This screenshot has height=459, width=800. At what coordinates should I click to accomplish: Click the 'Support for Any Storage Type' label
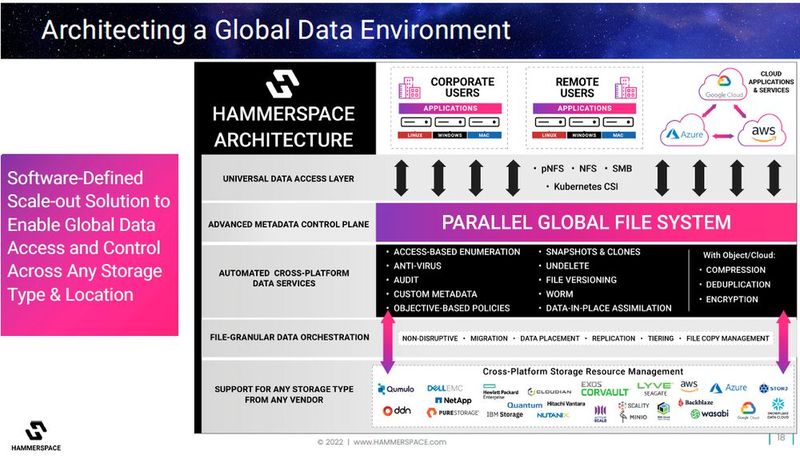284,394
